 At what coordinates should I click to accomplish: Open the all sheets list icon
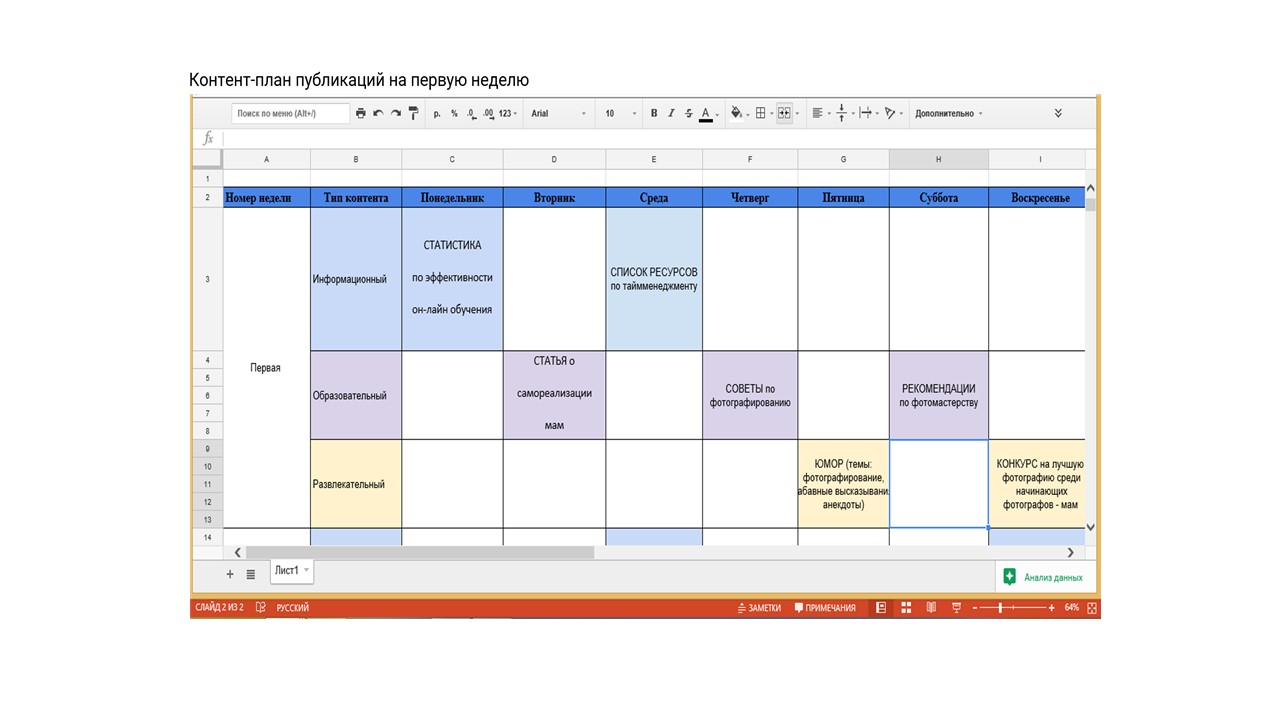tap(251, 575)
